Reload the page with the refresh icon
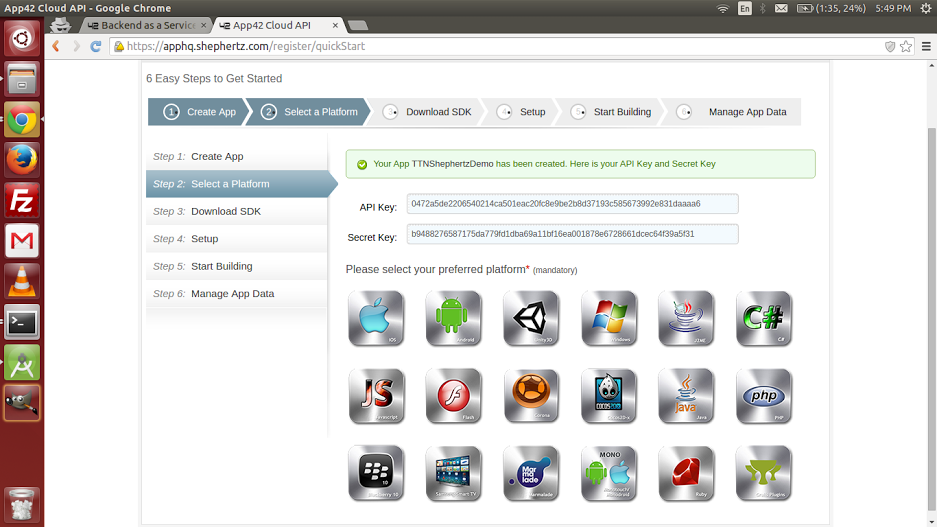Screen dimensions: 937x527 tap(96, 46)
